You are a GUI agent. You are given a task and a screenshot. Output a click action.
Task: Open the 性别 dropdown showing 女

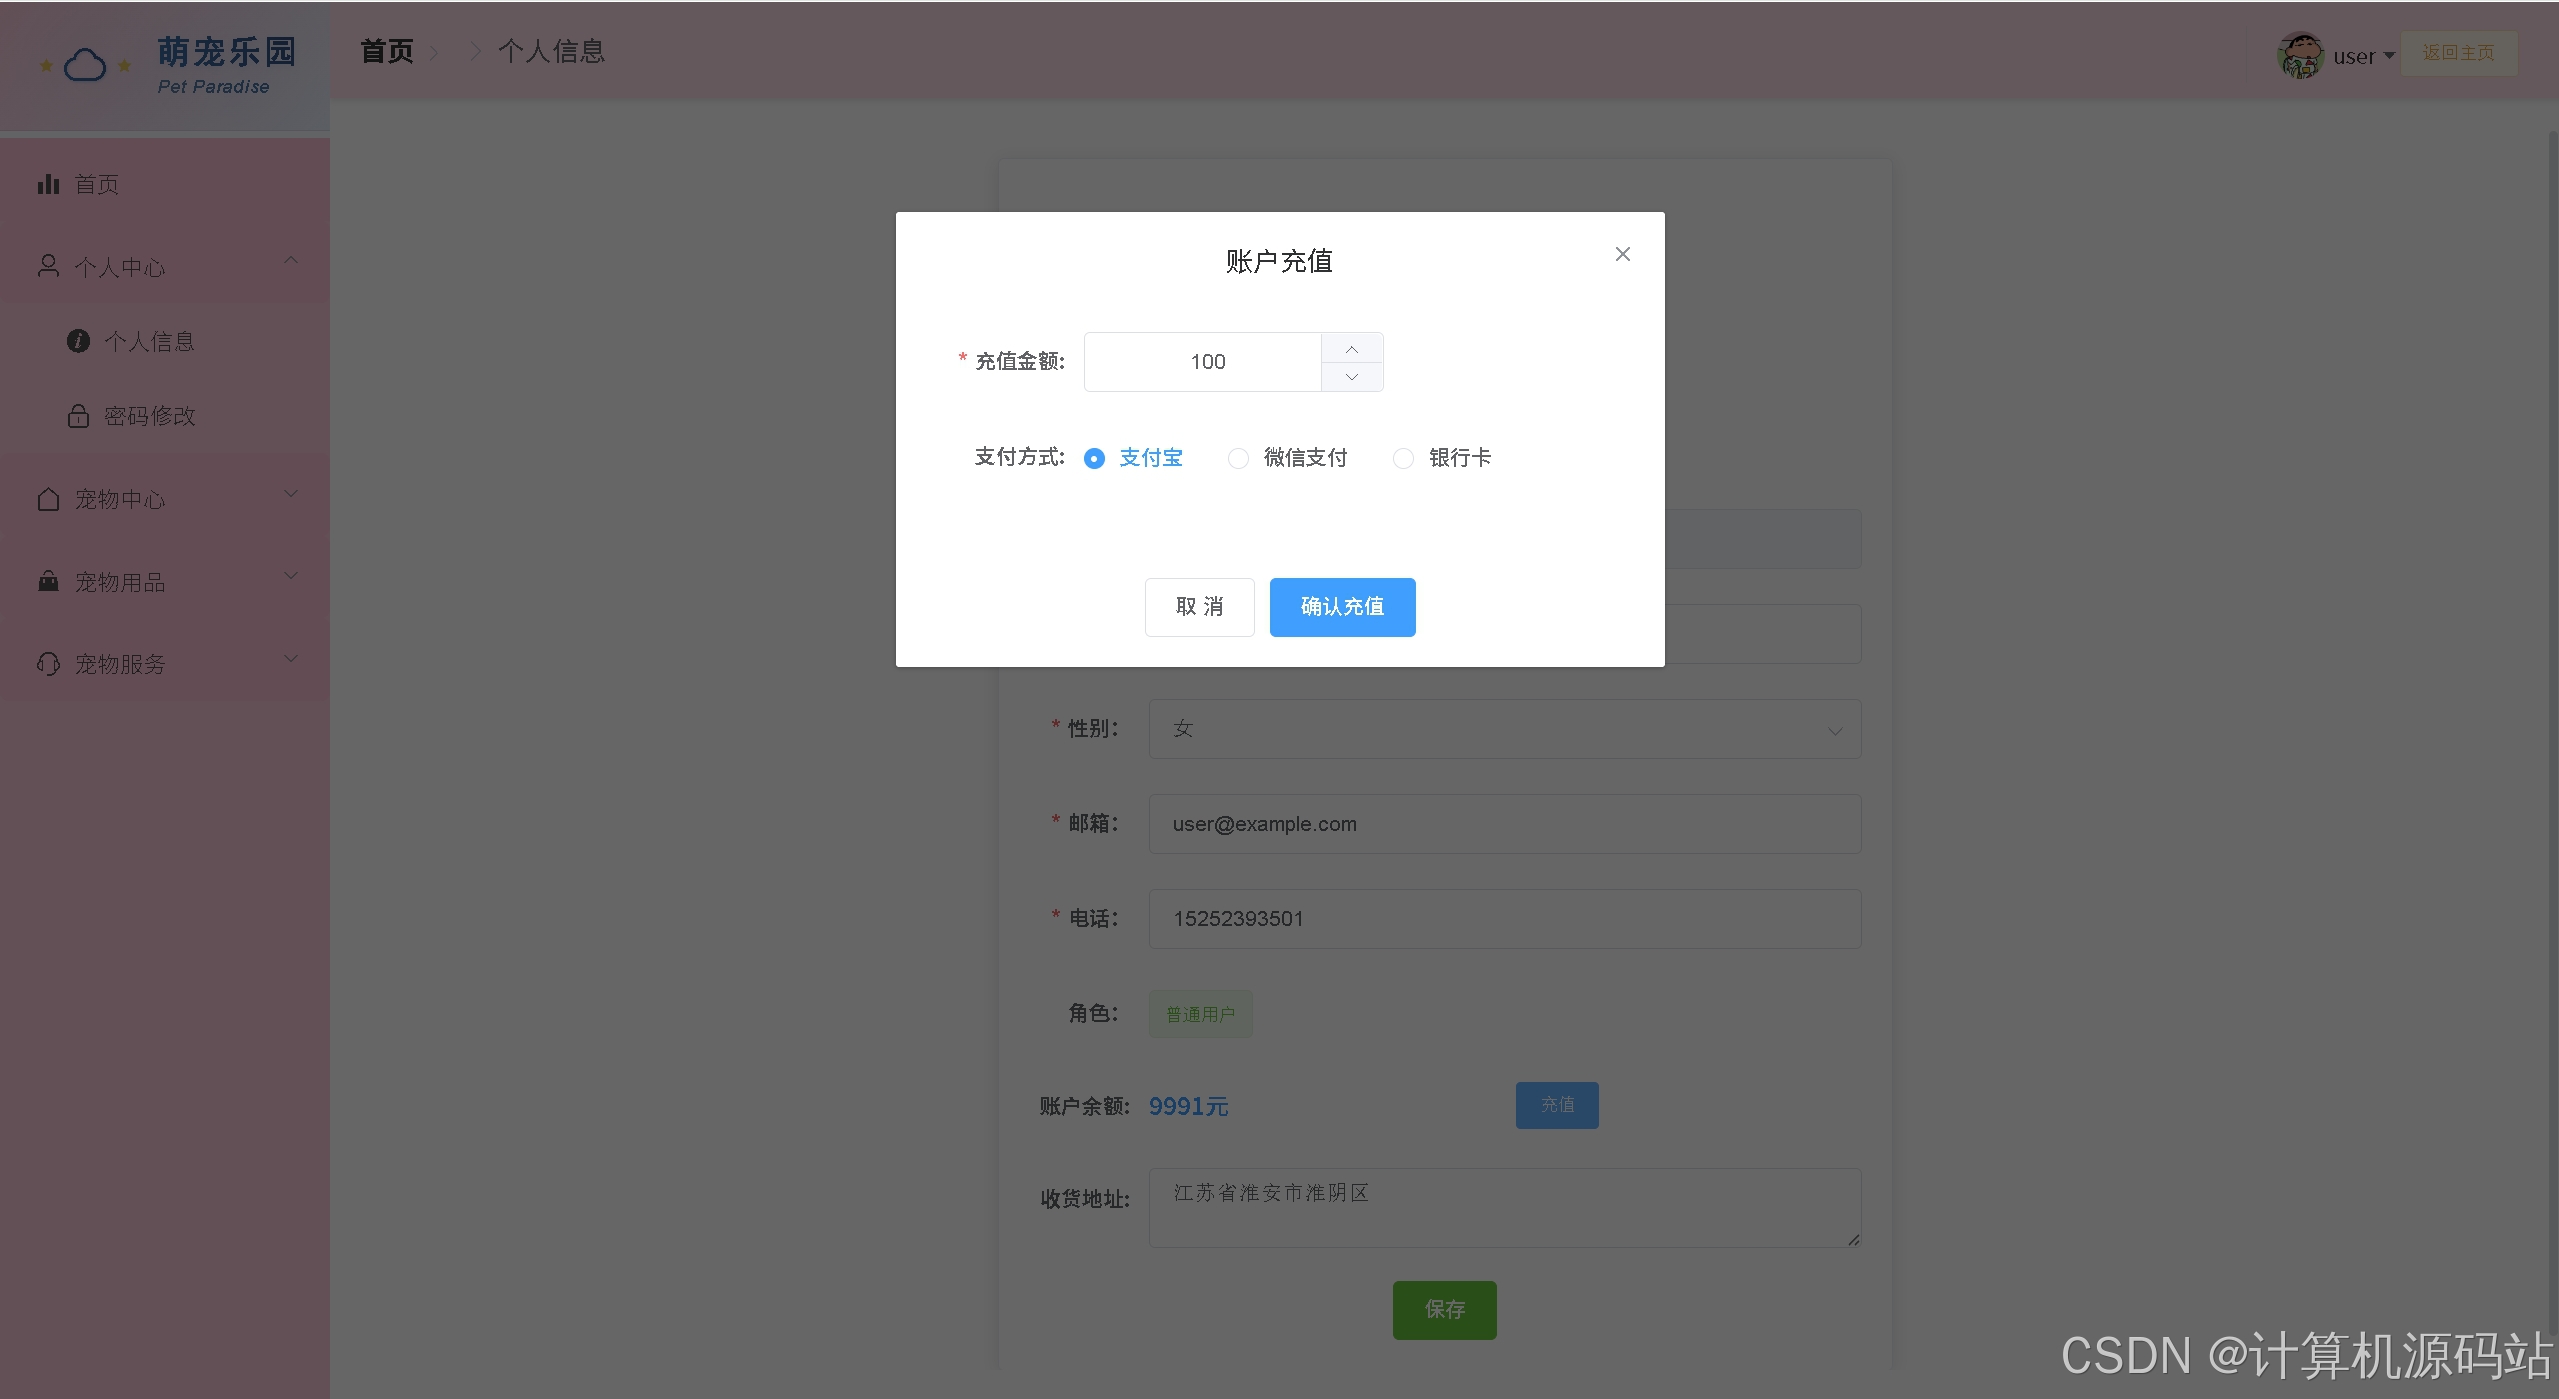[x=1504, y=729]
